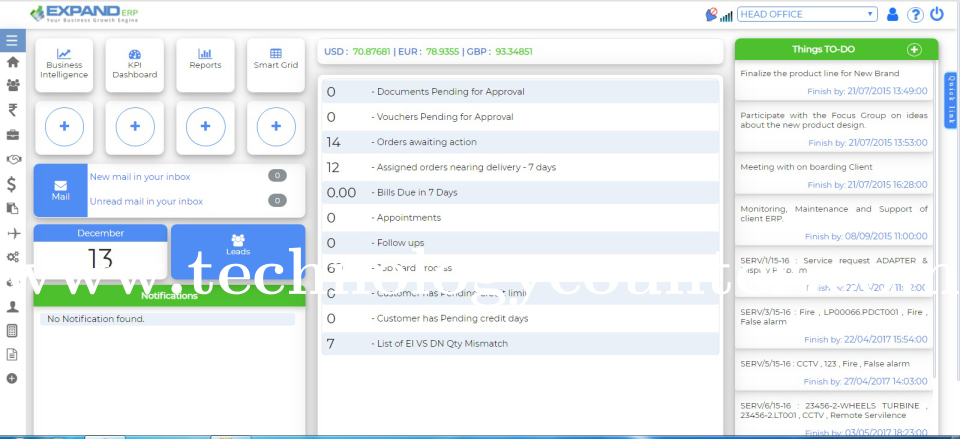Screen dimensions: 960x439
Task: Toggle the hamburger menu in sidebar
Action: (12, 41)
